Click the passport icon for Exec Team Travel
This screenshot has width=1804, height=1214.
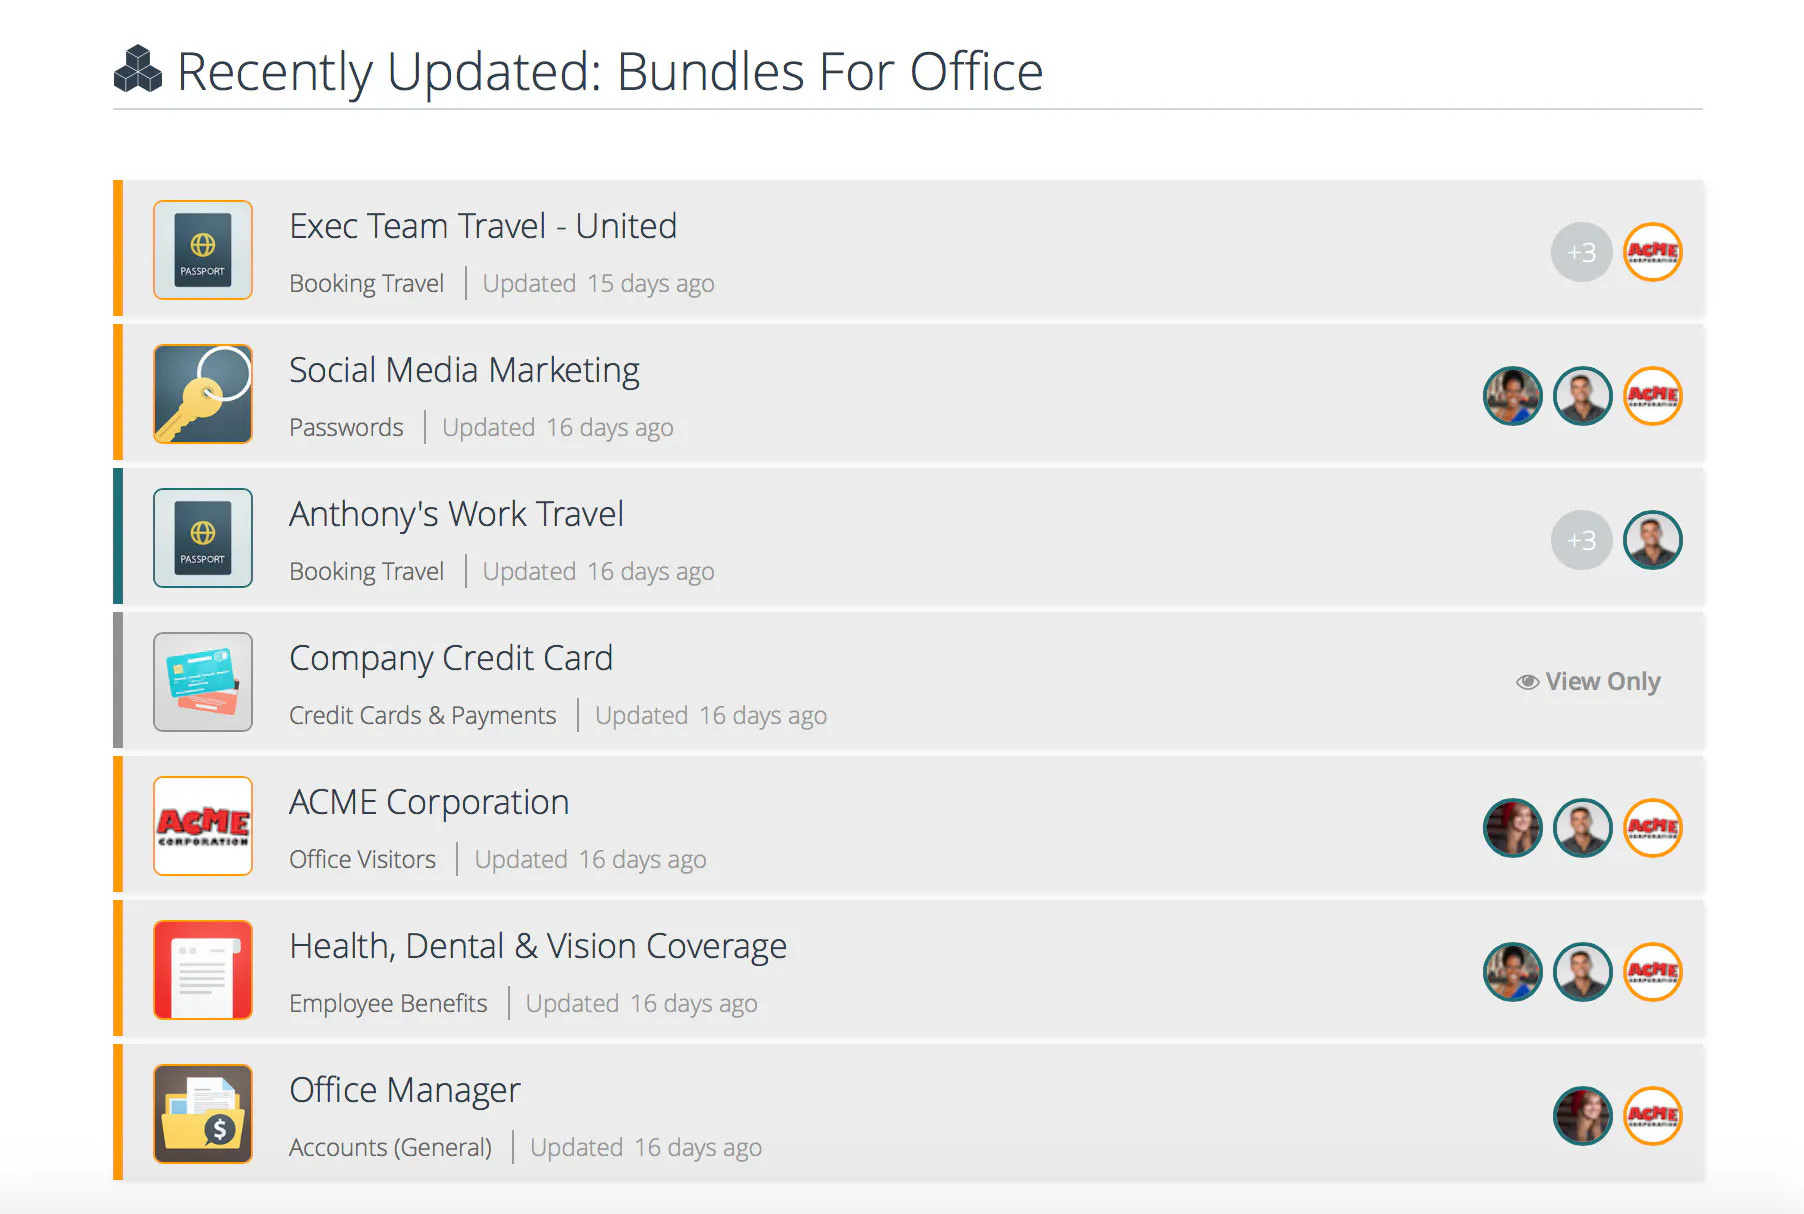click(x=203, y=250)
